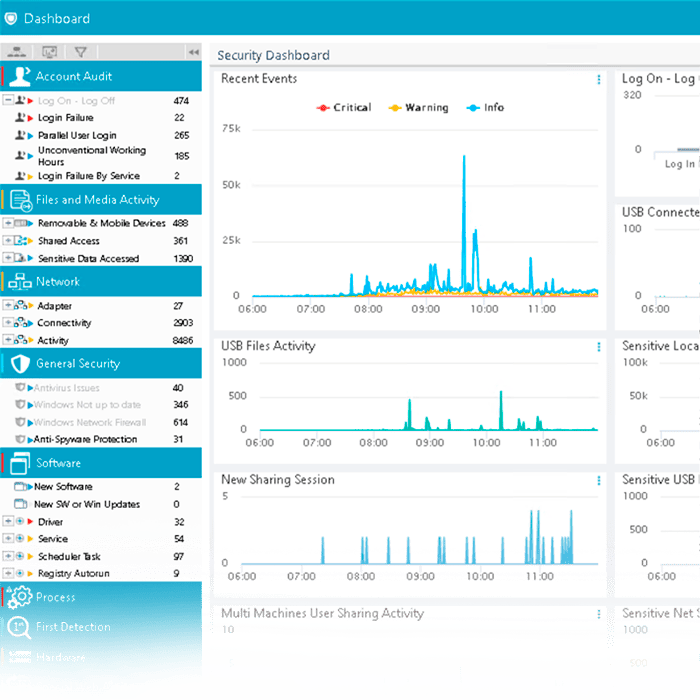The image size is (700, 700).
Task: Click the New Software window icon
Action: tap(20, 486)
